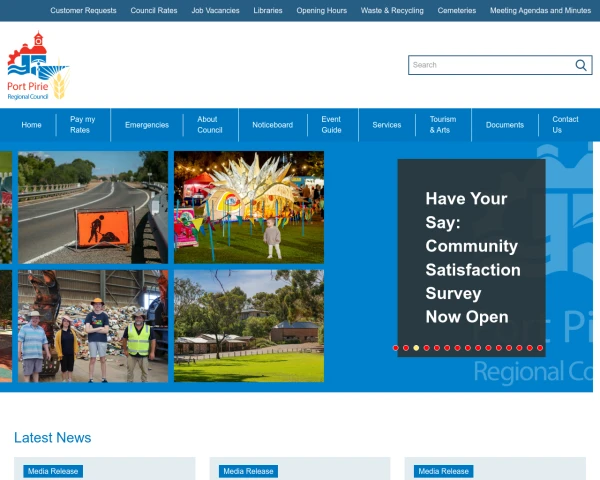600x480 pixels.
Task: Open the Emergencies menu item
Action: [146, 125]
